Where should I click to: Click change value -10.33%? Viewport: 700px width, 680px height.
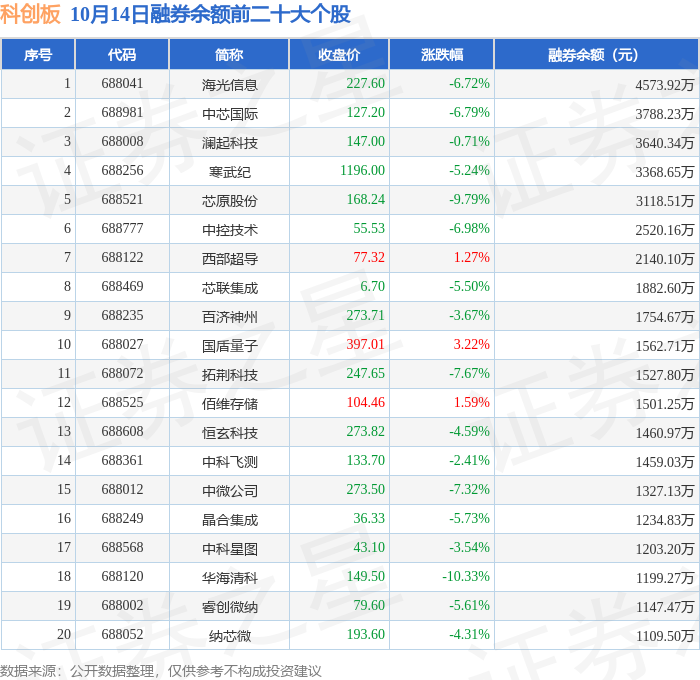(x=466, y=577)
